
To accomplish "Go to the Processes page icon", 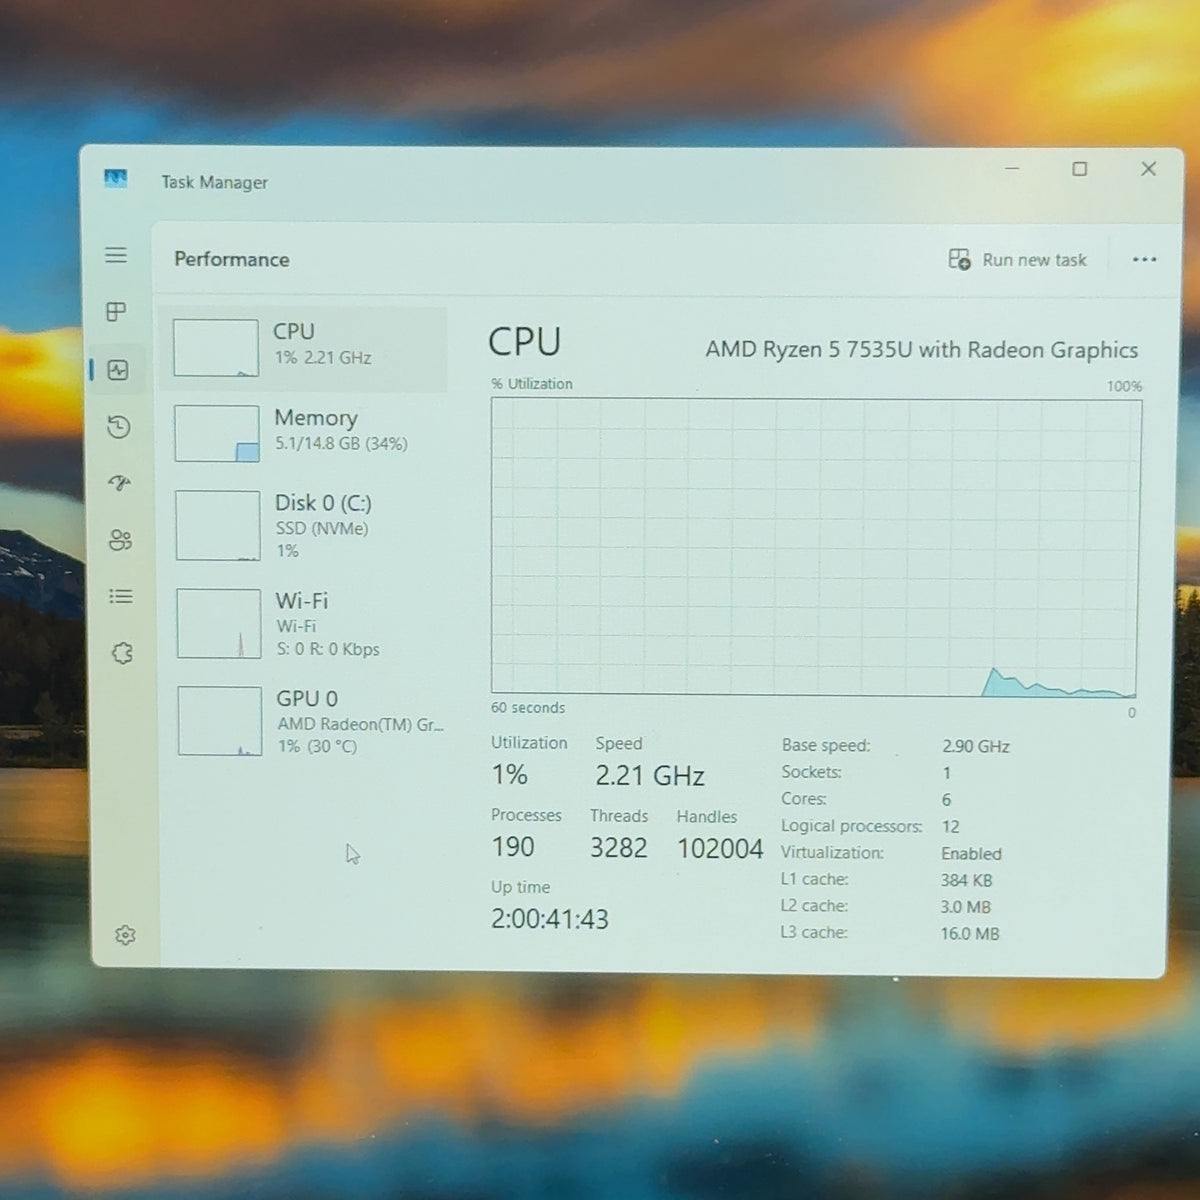I will click(x=116, y=312).
